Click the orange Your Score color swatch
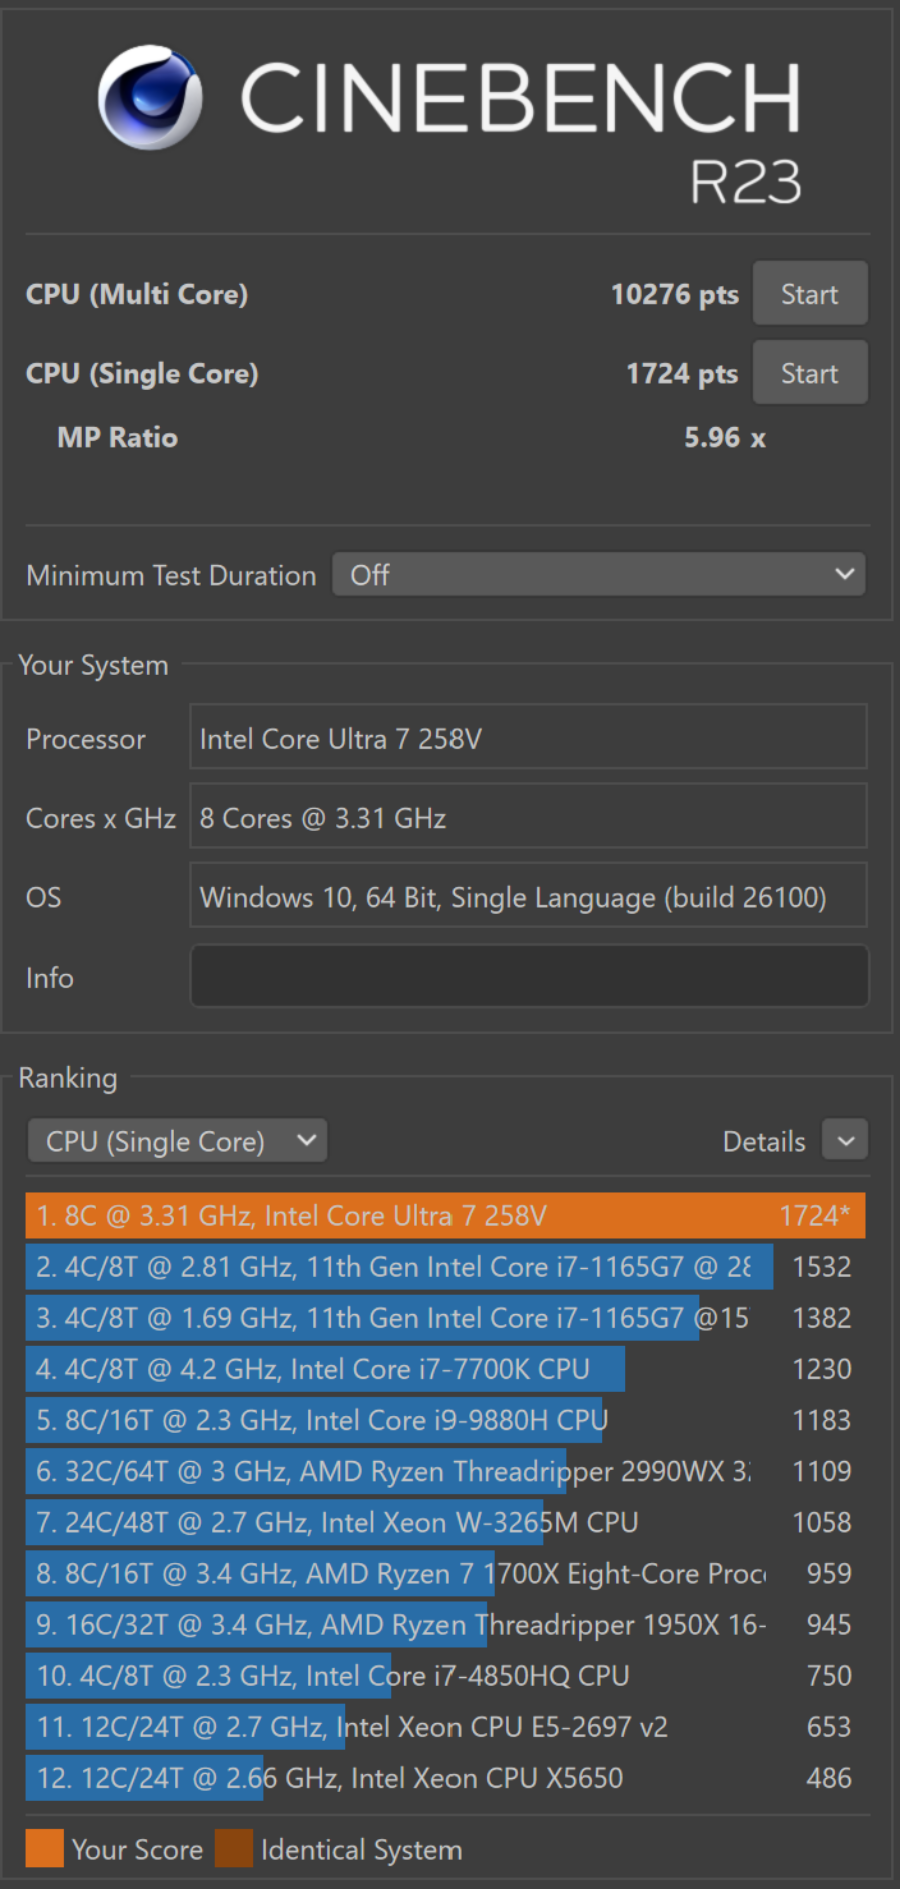 pyautogui.click(x=45, y=1848)
